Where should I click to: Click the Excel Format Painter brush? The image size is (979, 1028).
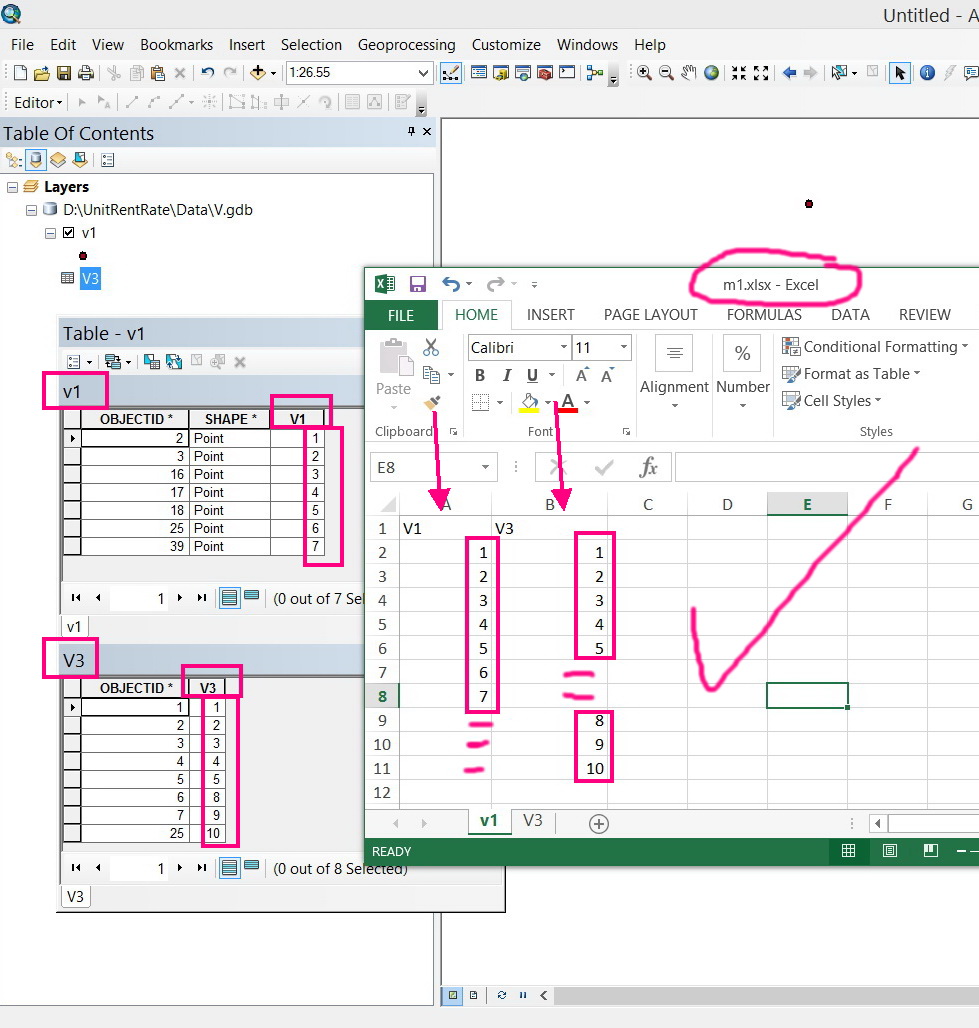[x=431, y=403]
